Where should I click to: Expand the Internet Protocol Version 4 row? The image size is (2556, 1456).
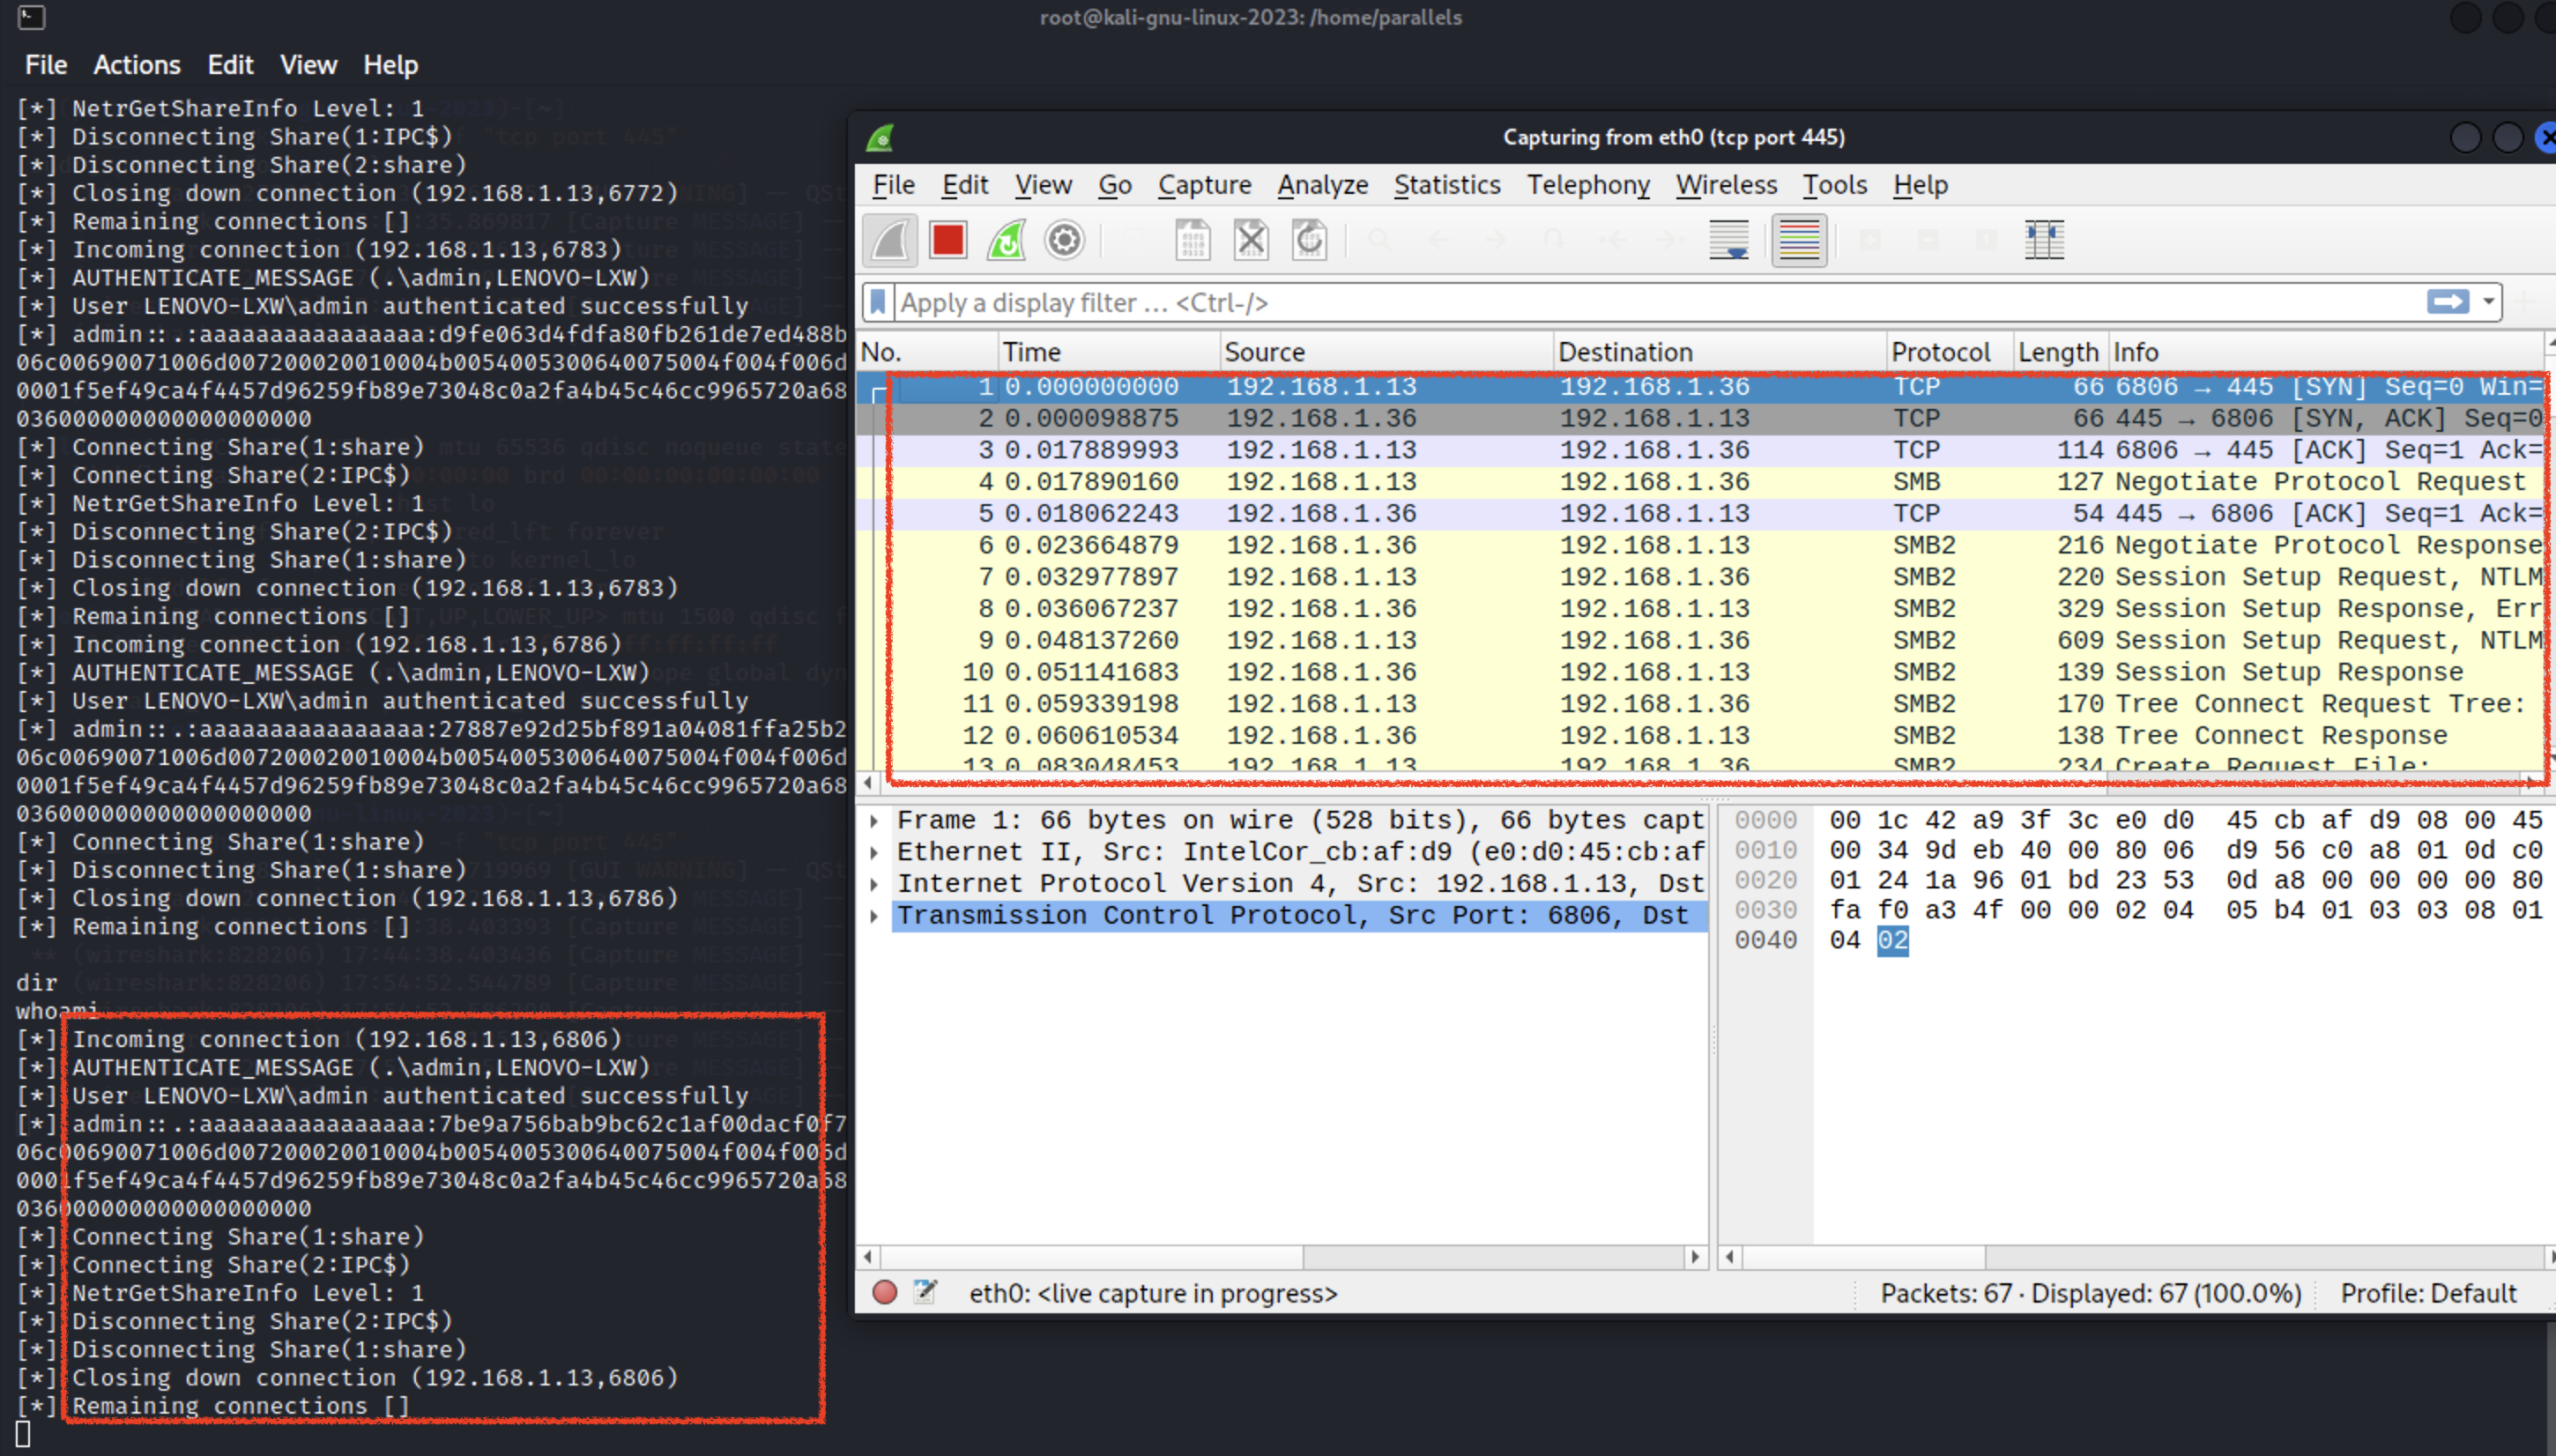875,884
